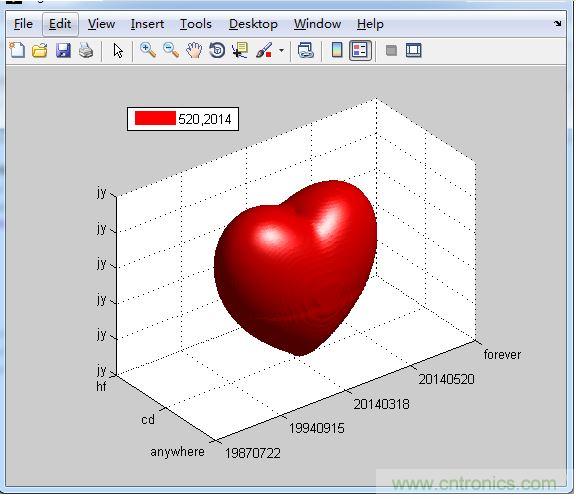Image resolution: width=576 pixels, height=499 pixels.
Task: Toggle the Edit Plot arrow tool
Action: pyautogui.click(x=118, y=51)
